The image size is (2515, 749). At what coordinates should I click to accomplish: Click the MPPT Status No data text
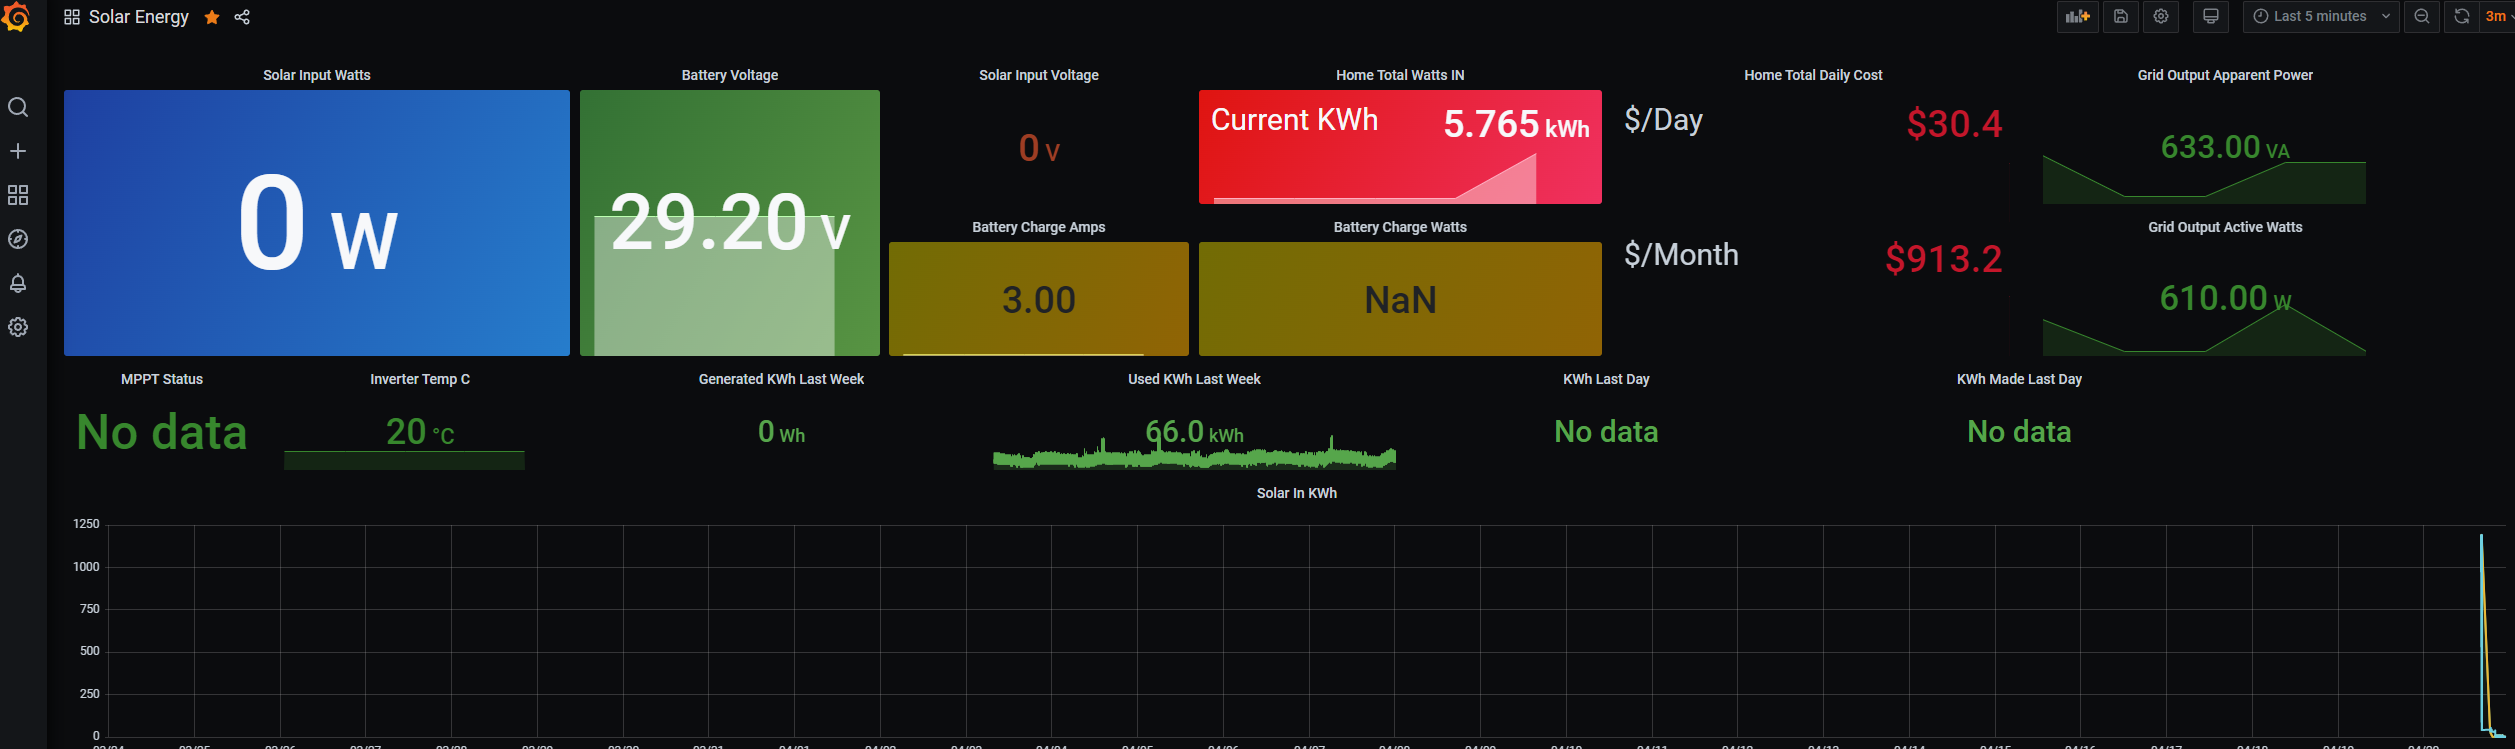click(x=162, y=433)
